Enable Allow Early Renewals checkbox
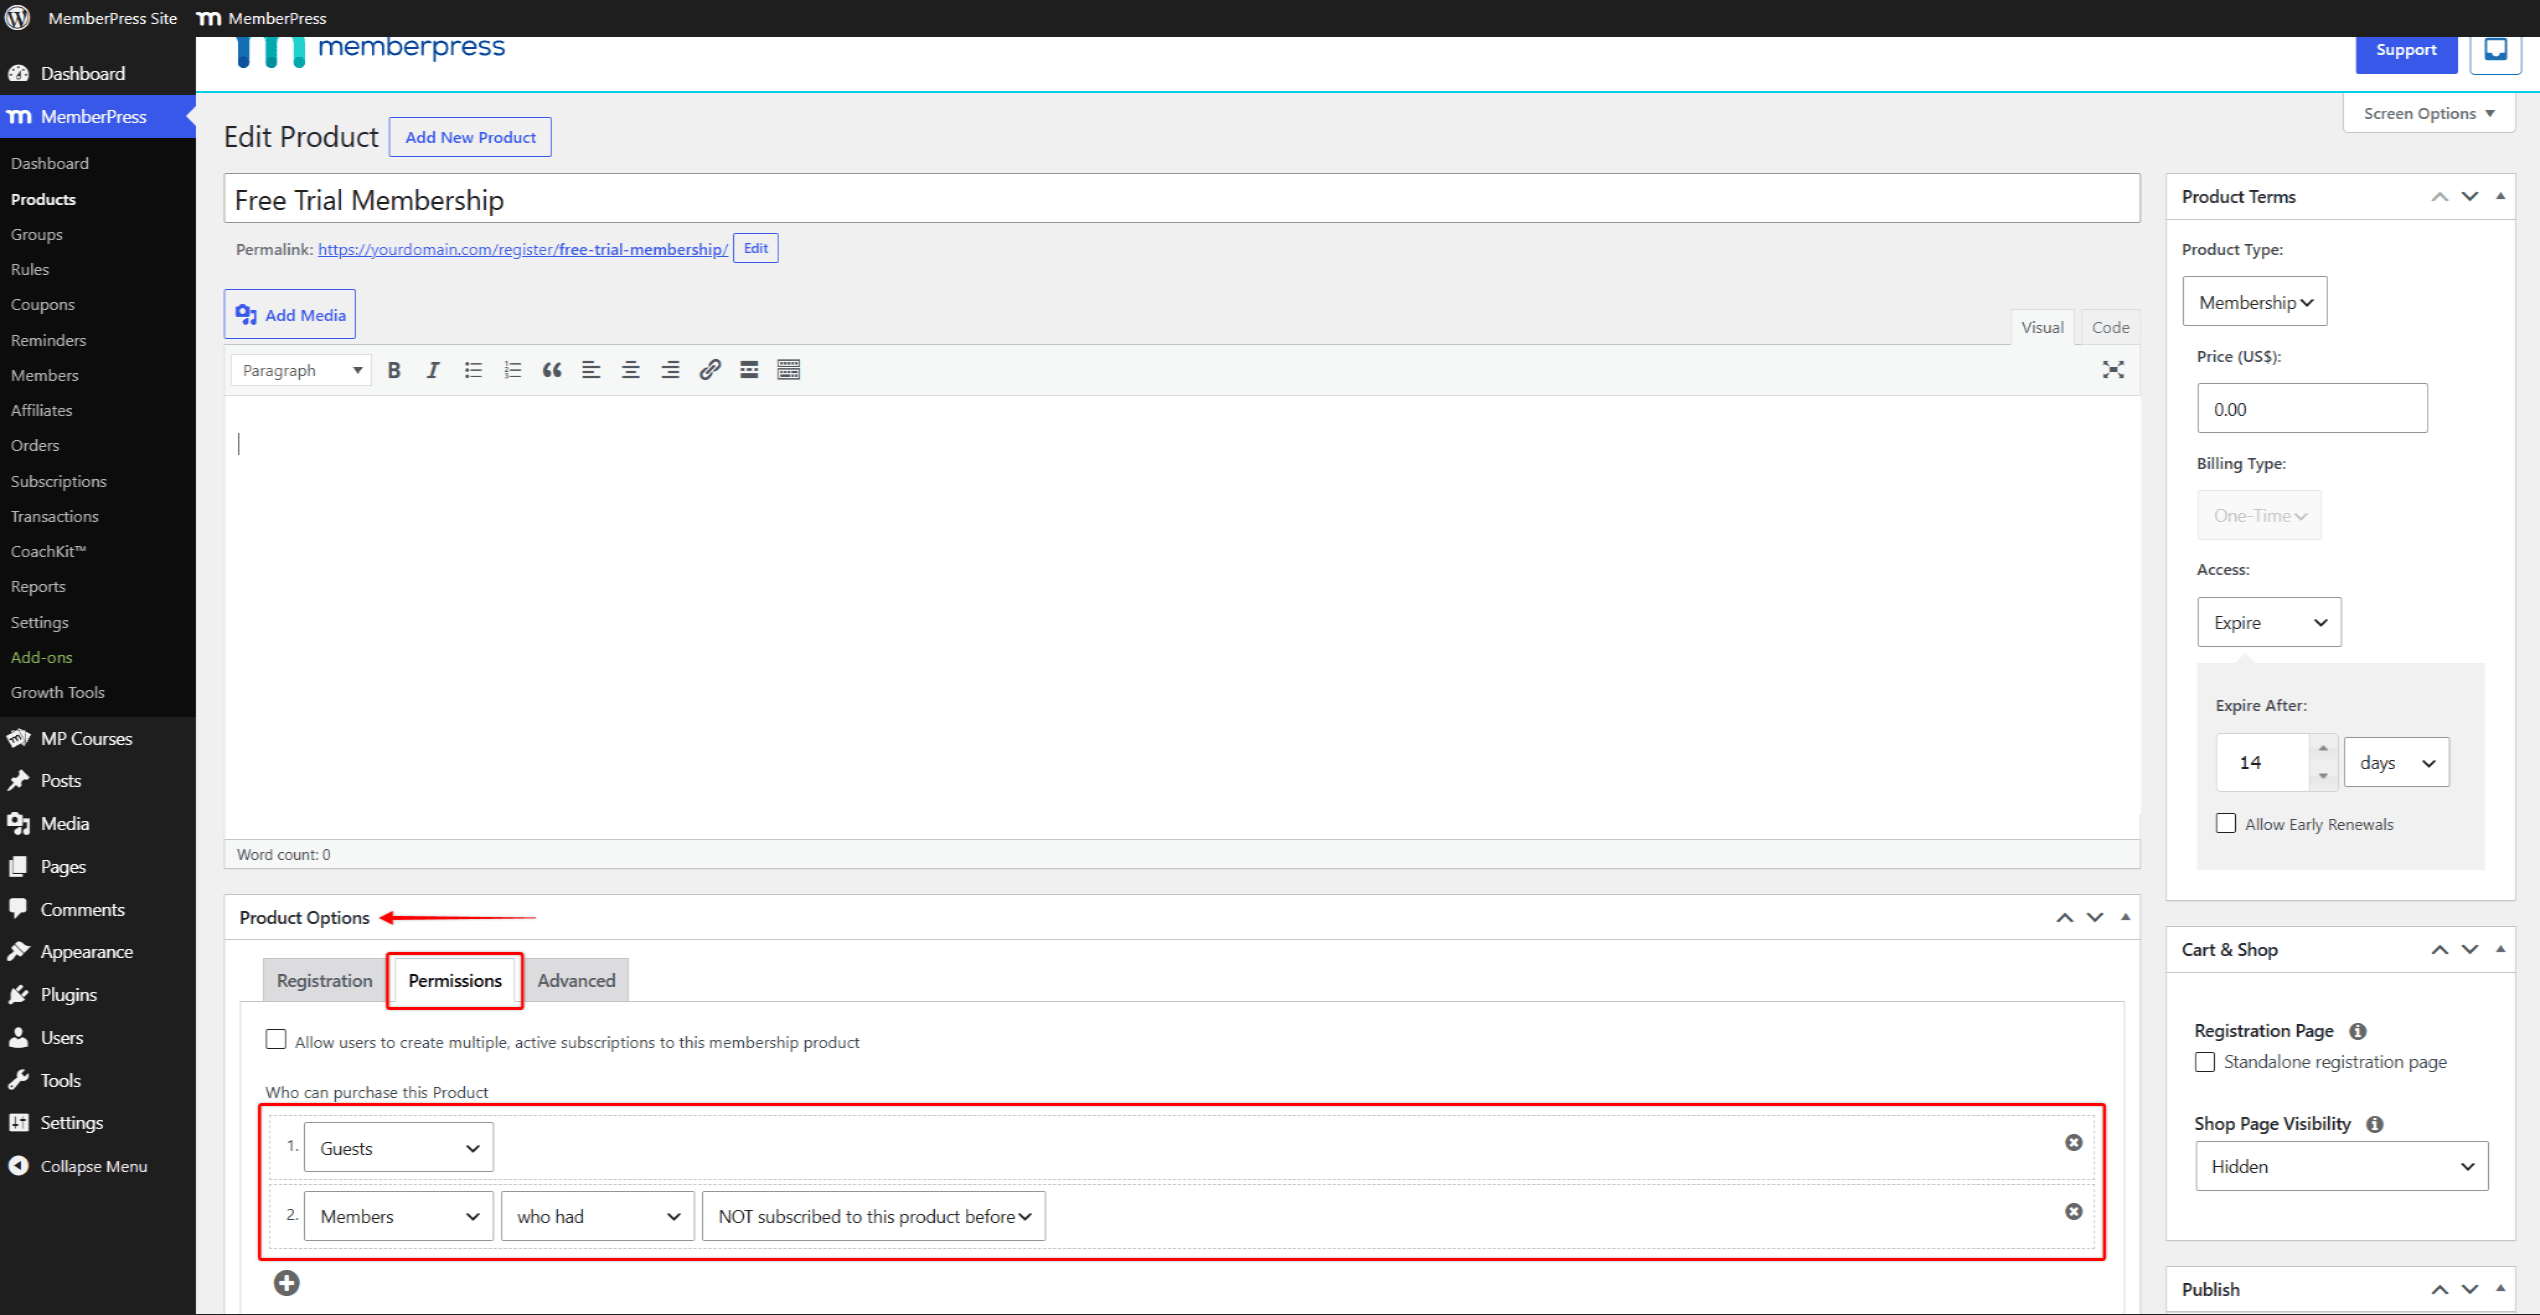The image size is (2540, 1315). pos(2226,823)
